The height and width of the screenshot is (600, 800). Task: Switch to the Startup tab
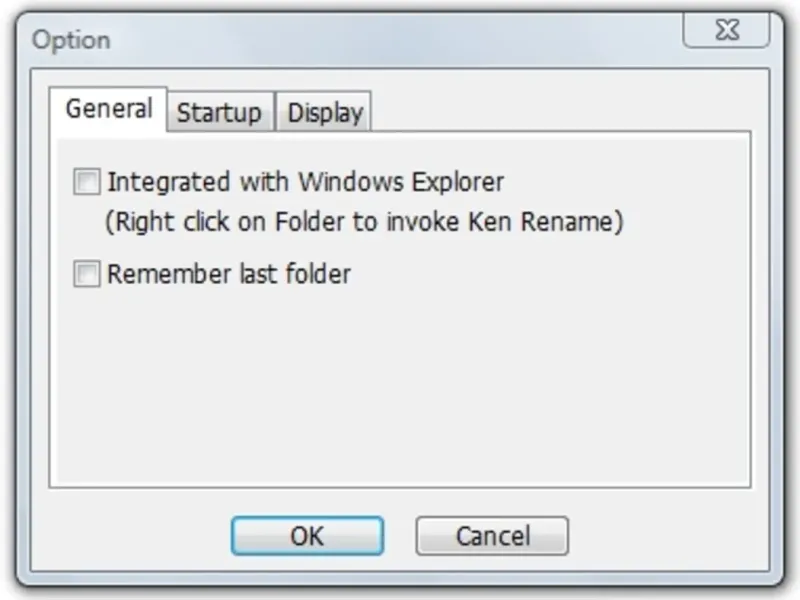[x=219, y=113]
